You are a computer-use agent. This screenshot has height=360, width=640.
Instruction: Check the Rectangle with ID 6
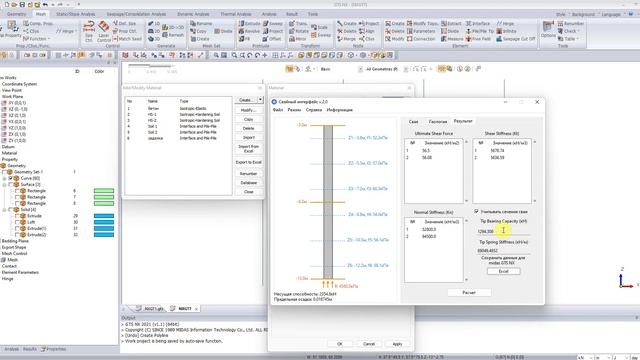click(17, 191)
